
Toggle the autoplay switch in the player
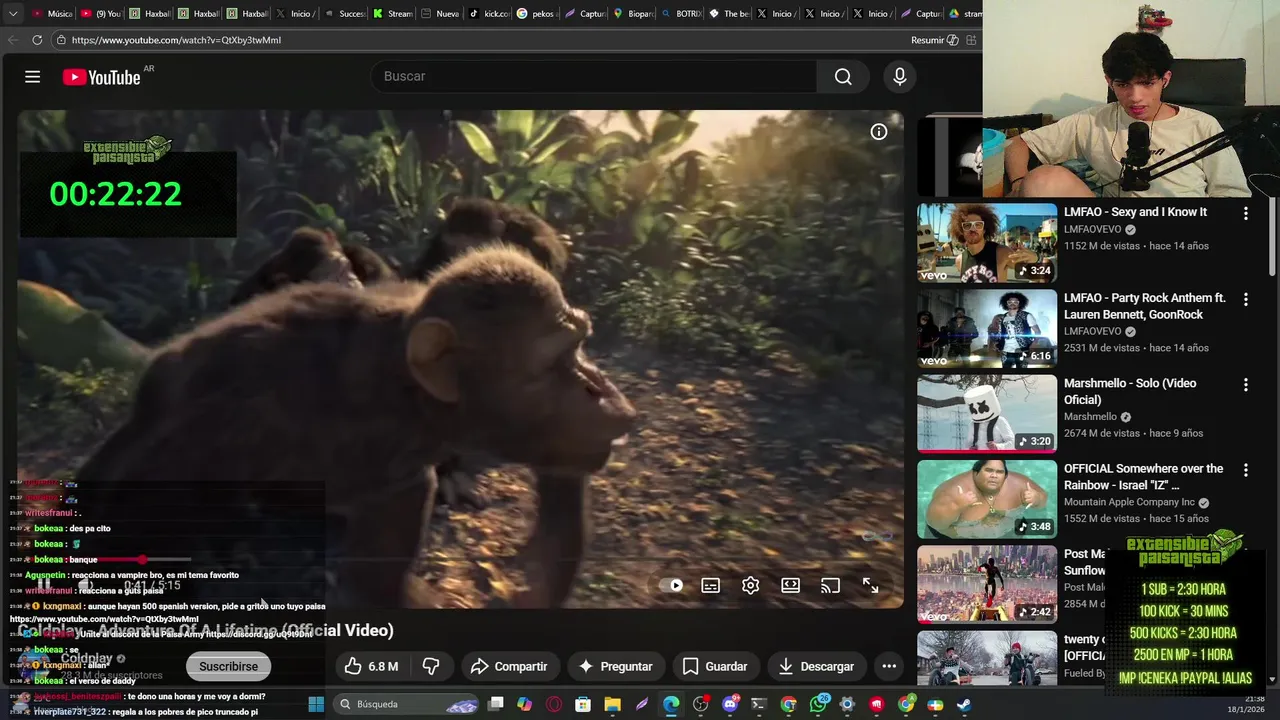[x=672, y=586]
